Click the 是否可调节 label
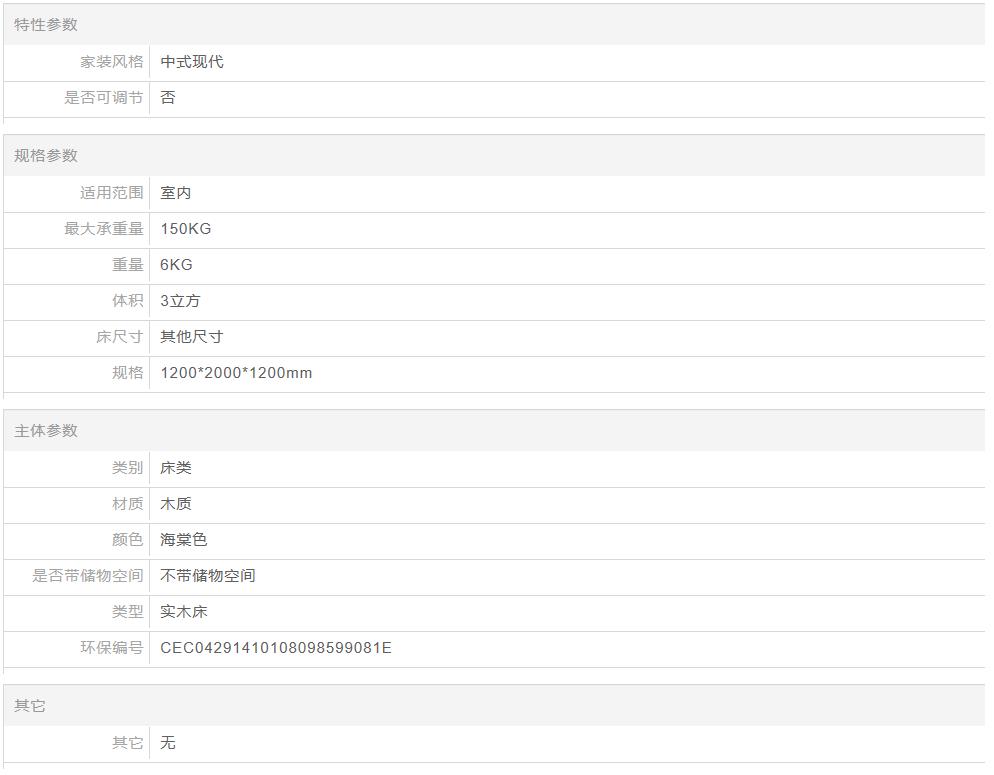Image resolution: width=994 pixels, height=775 pixels. (104, 98)
